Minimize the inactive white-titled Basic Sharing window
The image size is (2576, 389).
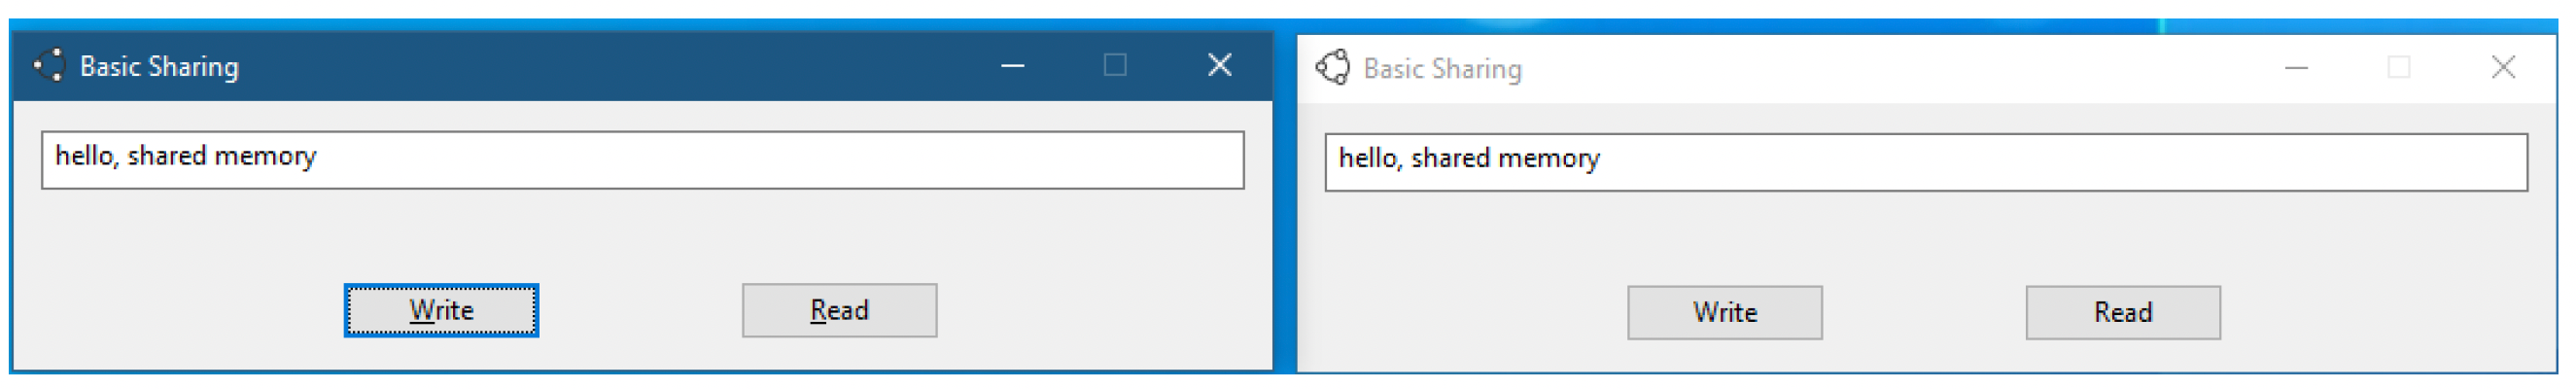click(x=2296, y=68)
